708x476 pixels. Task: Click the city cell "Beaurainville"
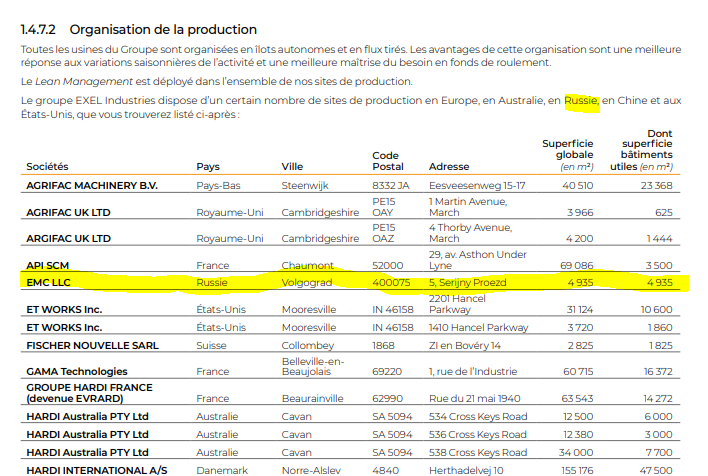312,399
